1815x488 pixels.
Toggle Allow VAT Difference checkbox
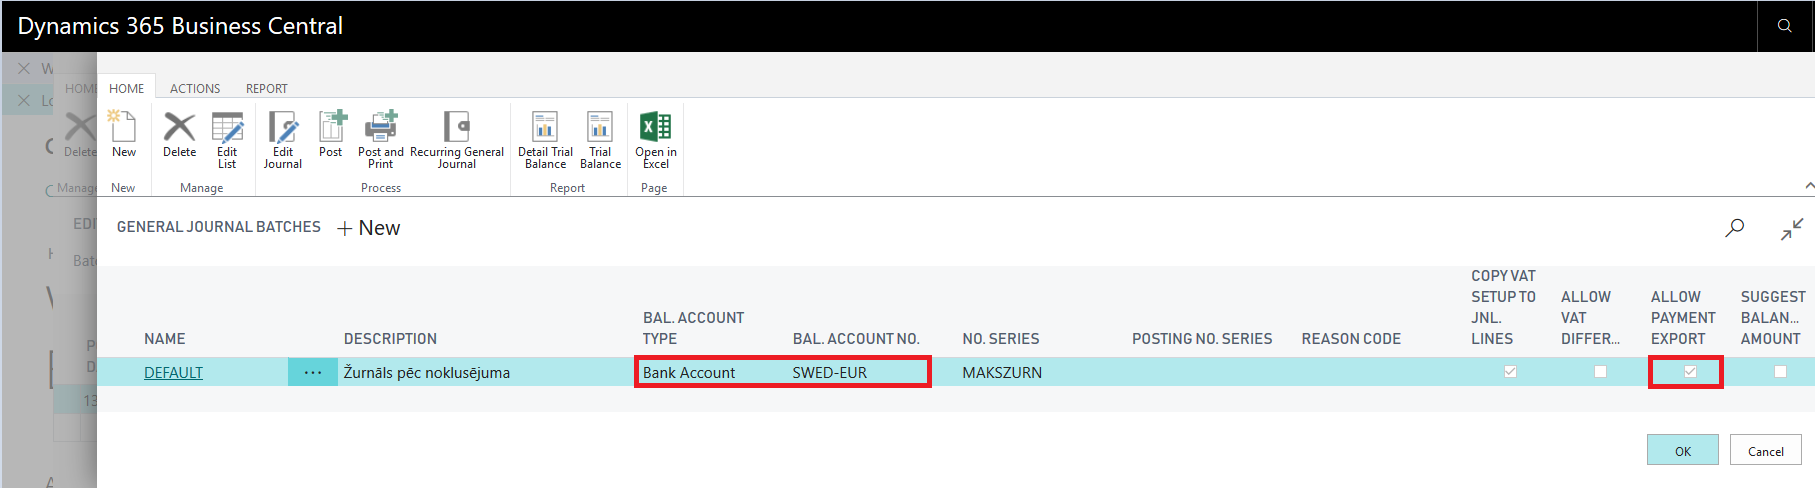tap(1600, 372)
